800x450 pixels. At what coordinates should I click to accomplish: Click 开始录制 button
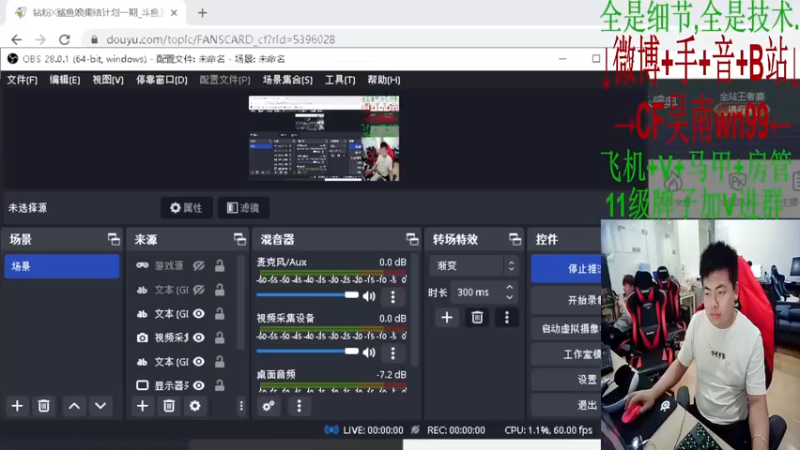566,301
